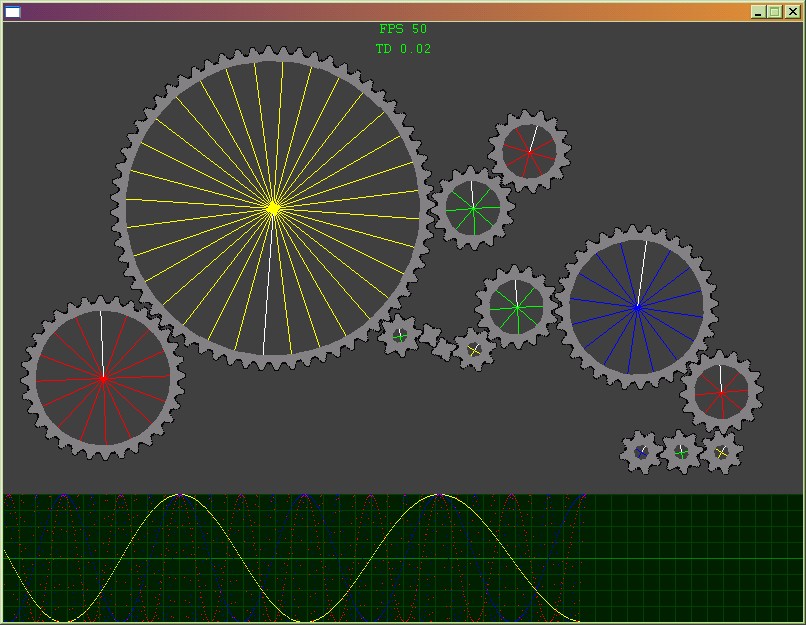Select the large blue-spoked gear
Image resolution: width=806 pixels, height=625 pixels.
tap(637, 307)
